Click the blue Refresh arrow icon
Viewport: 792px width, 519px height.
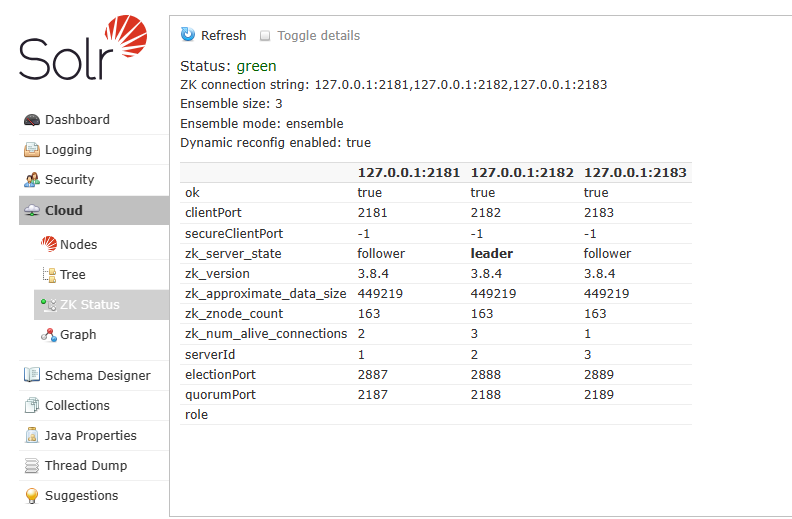point(188,35)
